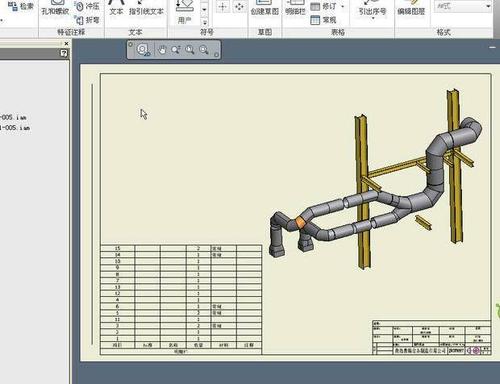
Task: Click the parts list cell with item '11'
Action: [118, 319]
